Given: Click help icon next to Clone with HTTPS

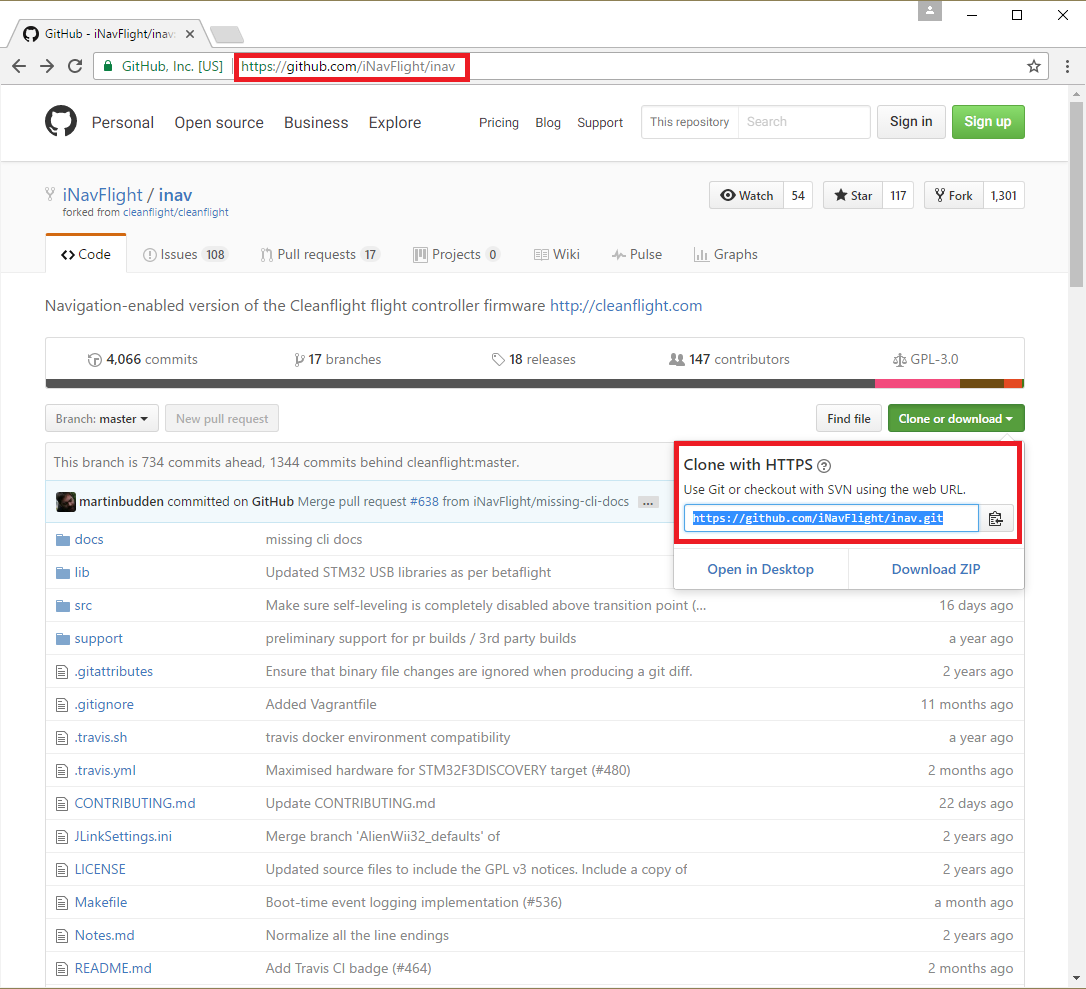Looking at the screenshot, I should tap(824, 465).
